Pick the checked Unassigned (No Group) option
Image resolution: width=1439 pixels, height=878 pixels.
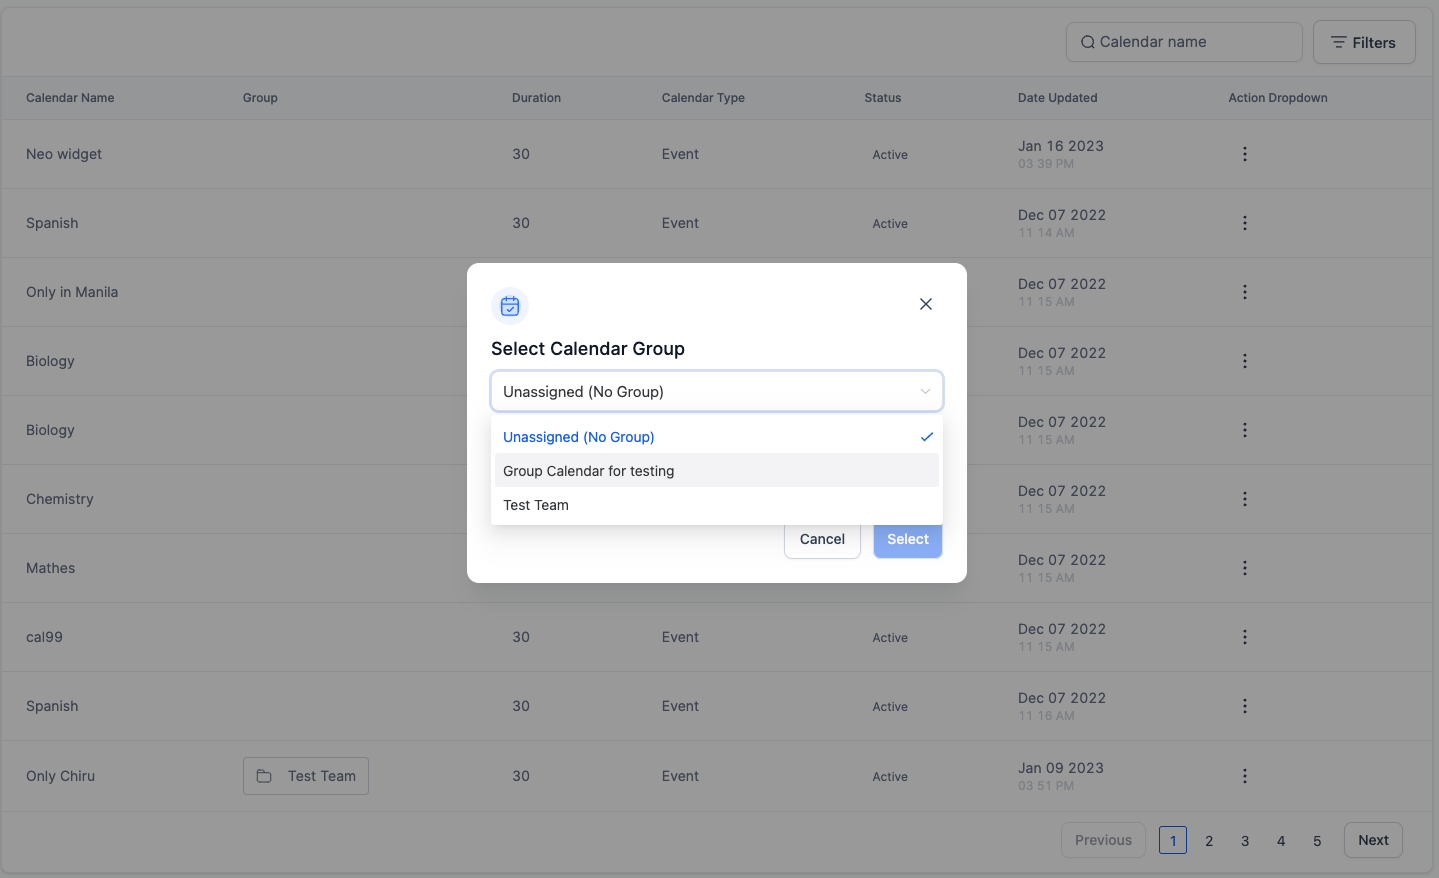tap(717, 437)
